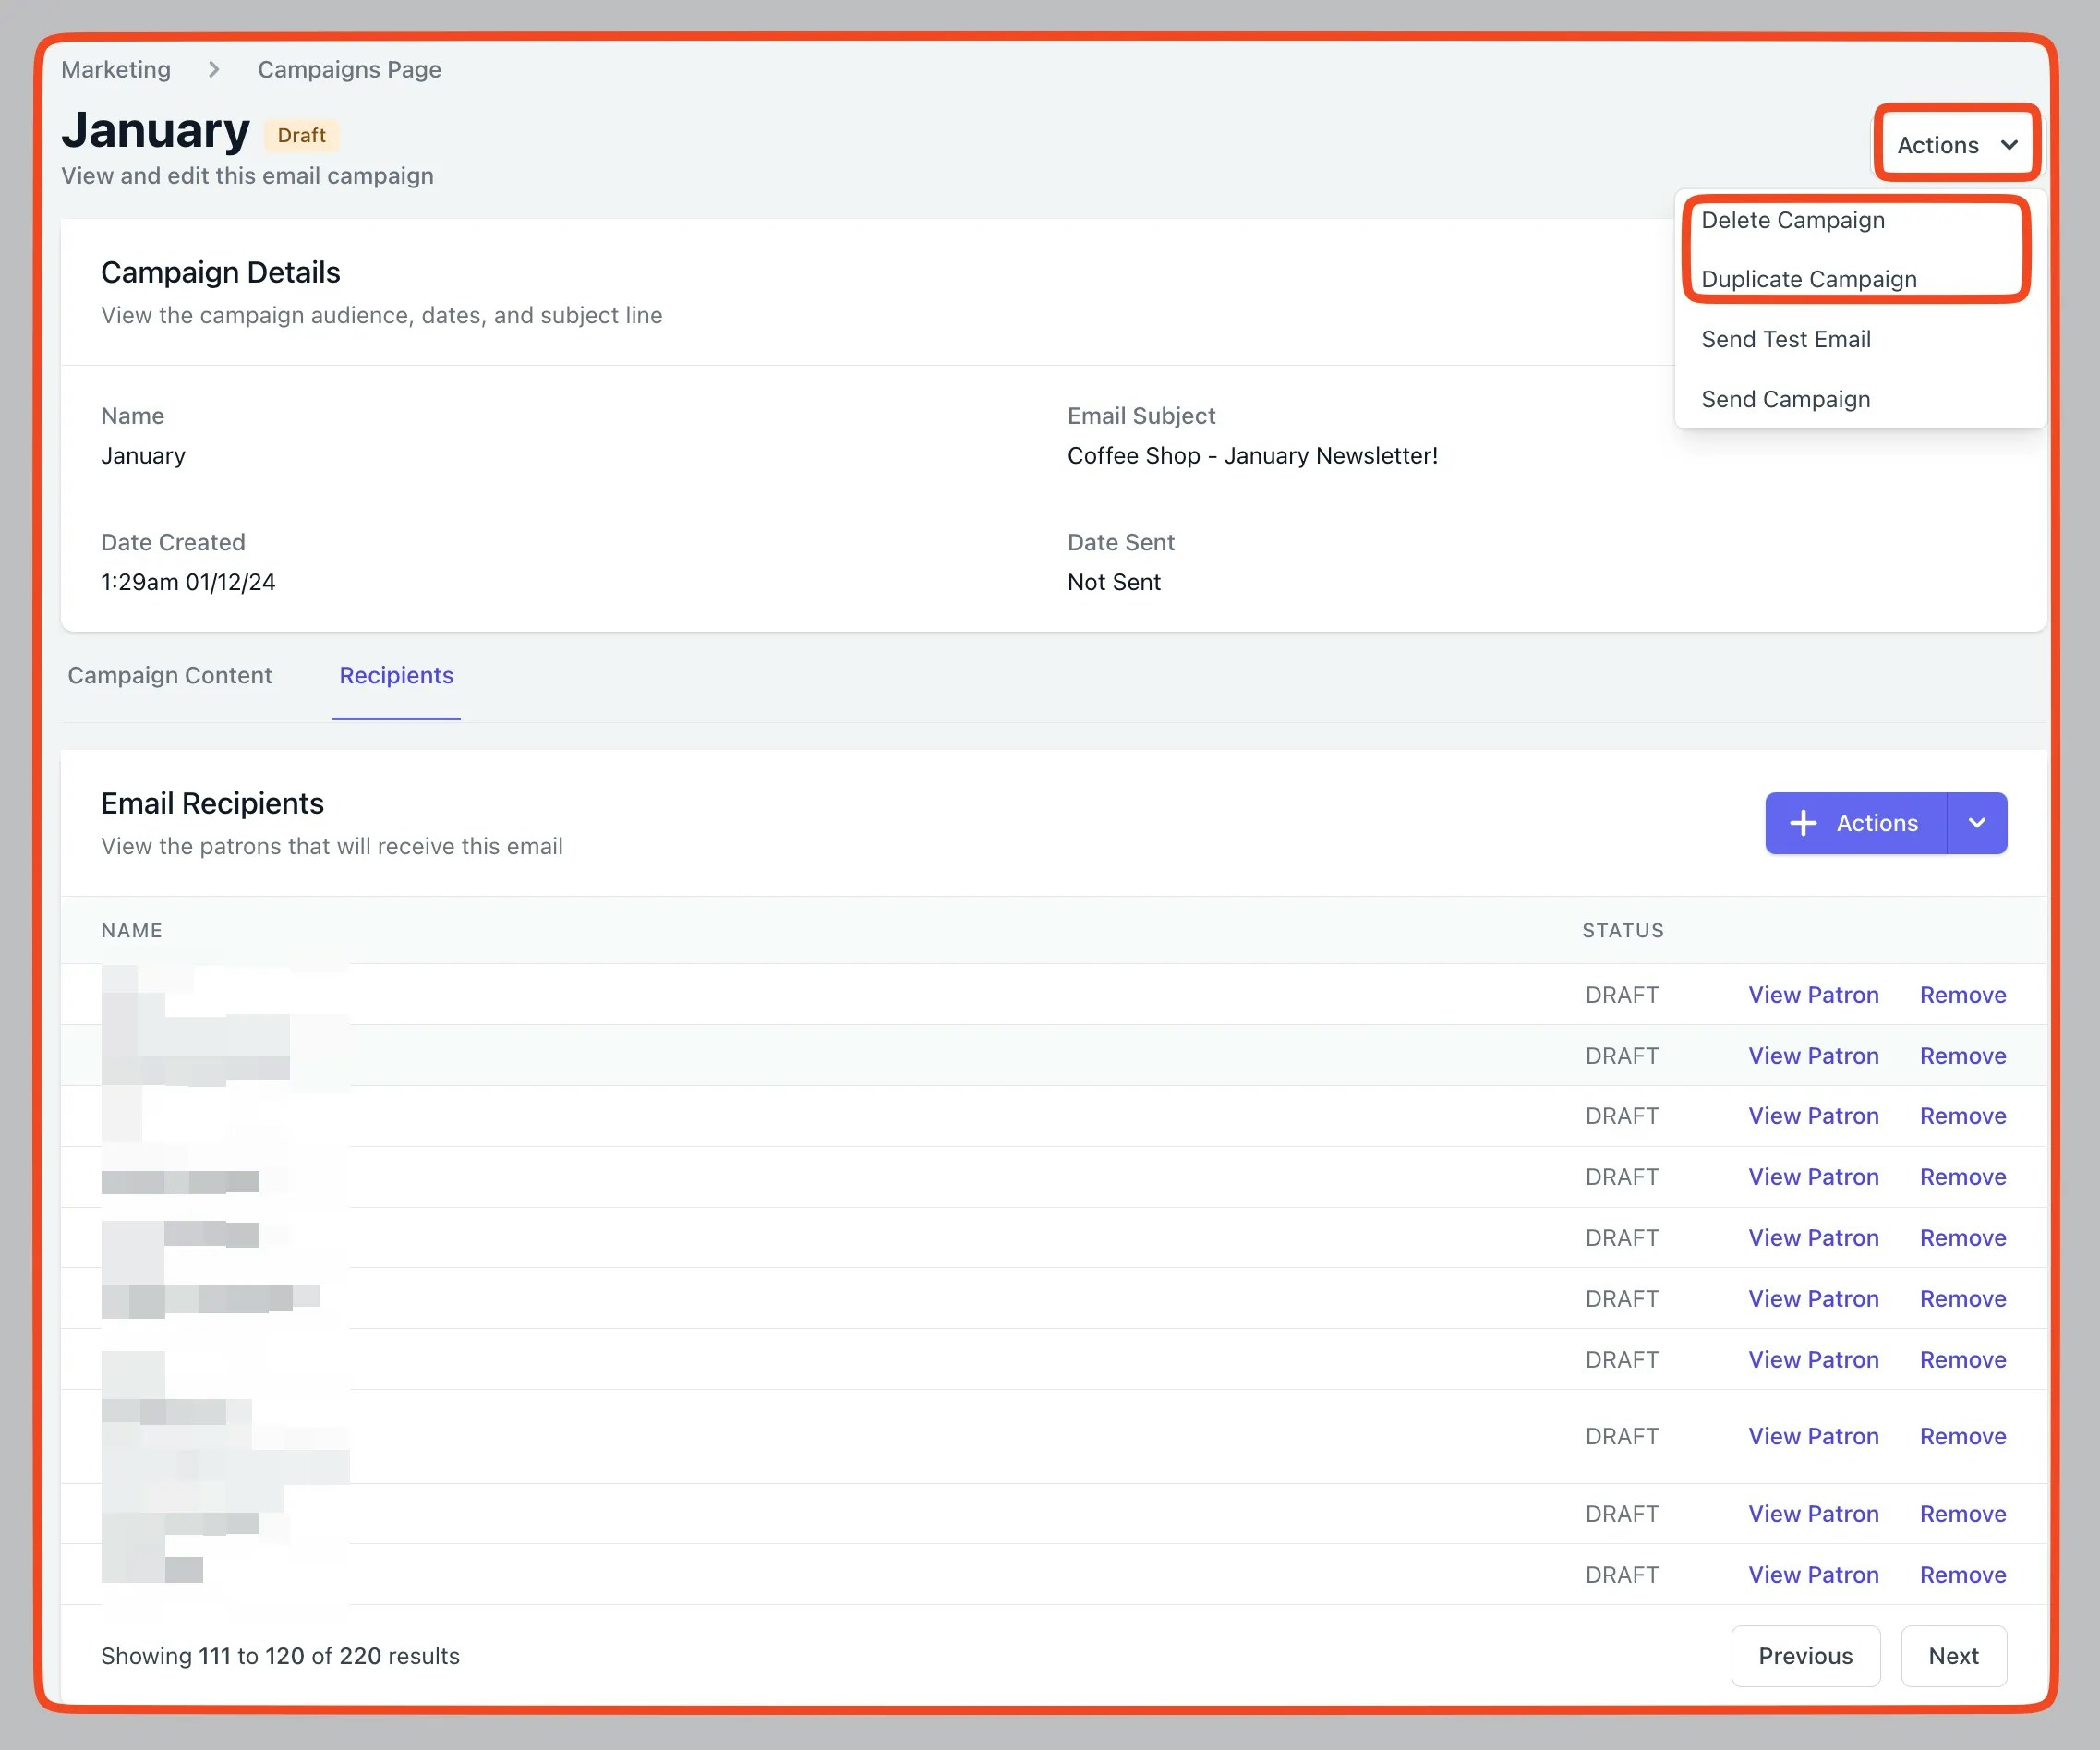
Task: Click chevron arrow in top Actions button
Action: pos(2008,145)
